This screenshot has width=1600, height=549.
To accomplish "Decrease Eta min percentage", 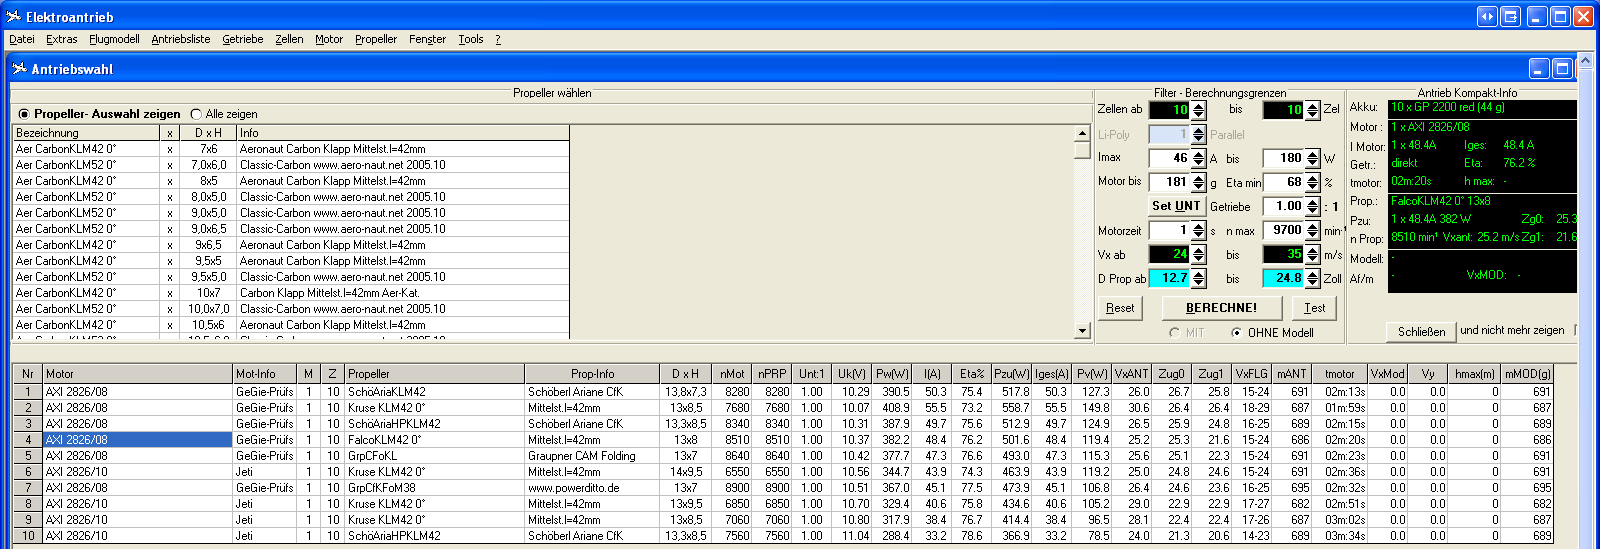I will coord(1314,187).
